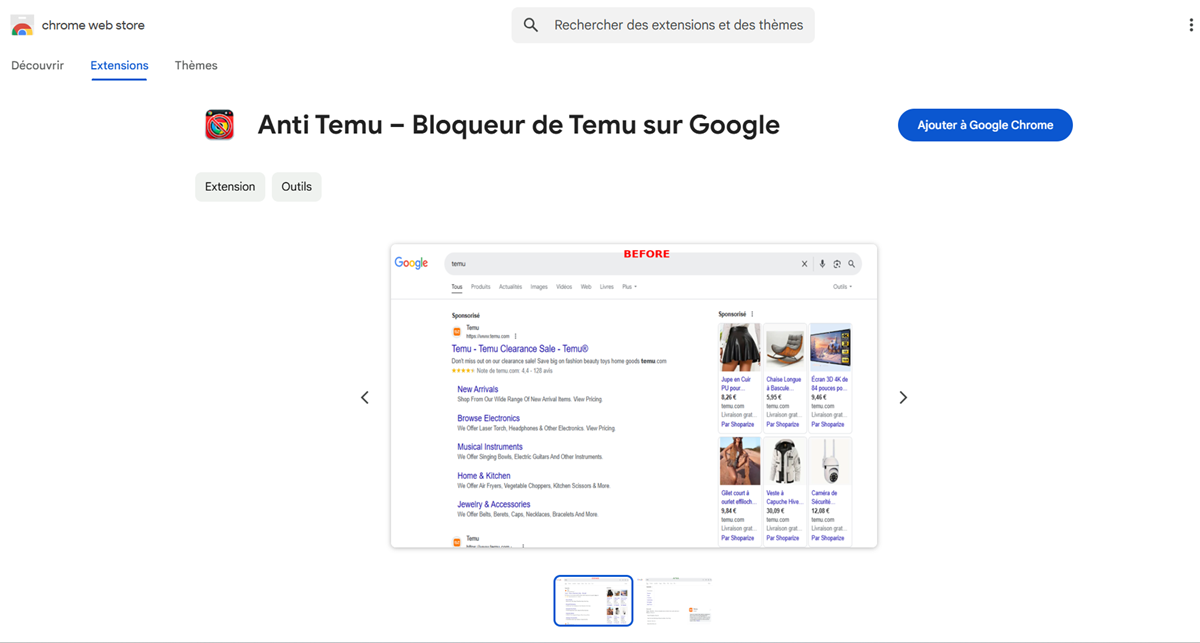Show the previous screenshot with left arrow
1200x643 pixels.
coord(365,397)
